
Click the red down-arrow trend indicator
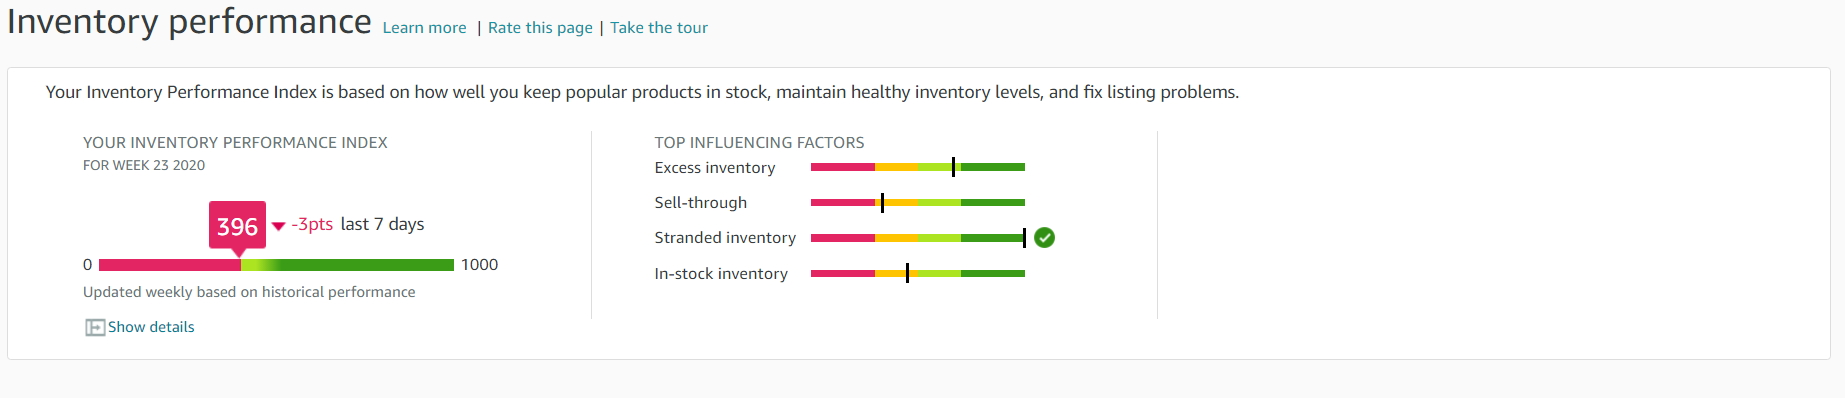[278, 226]
